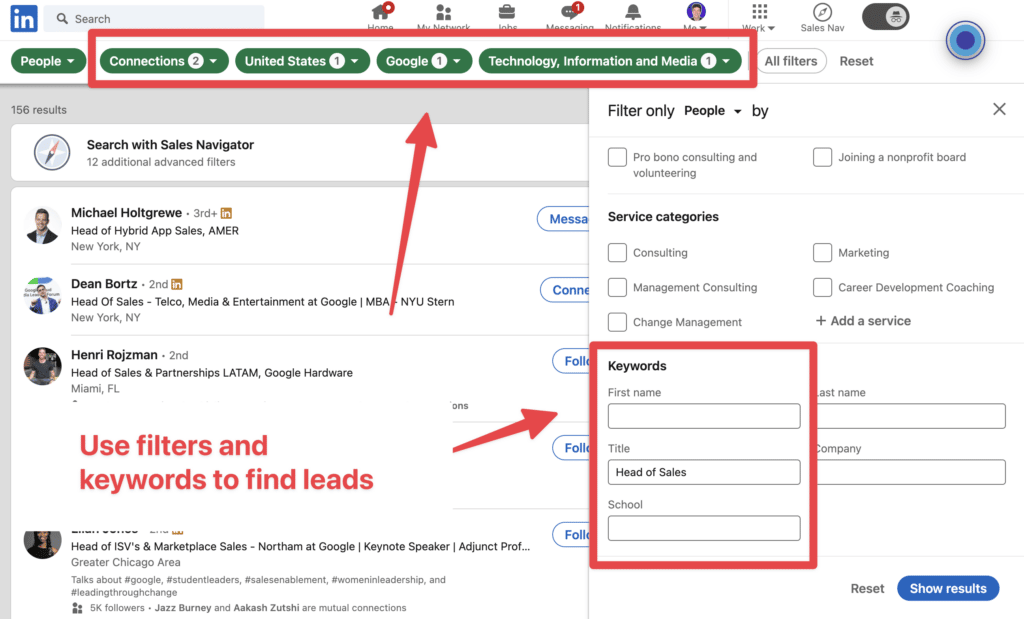Open Michael Holtgrewe's profile photo
Image resolution: width=1024 pixels, height=619 pixels.
pos(42,225)
